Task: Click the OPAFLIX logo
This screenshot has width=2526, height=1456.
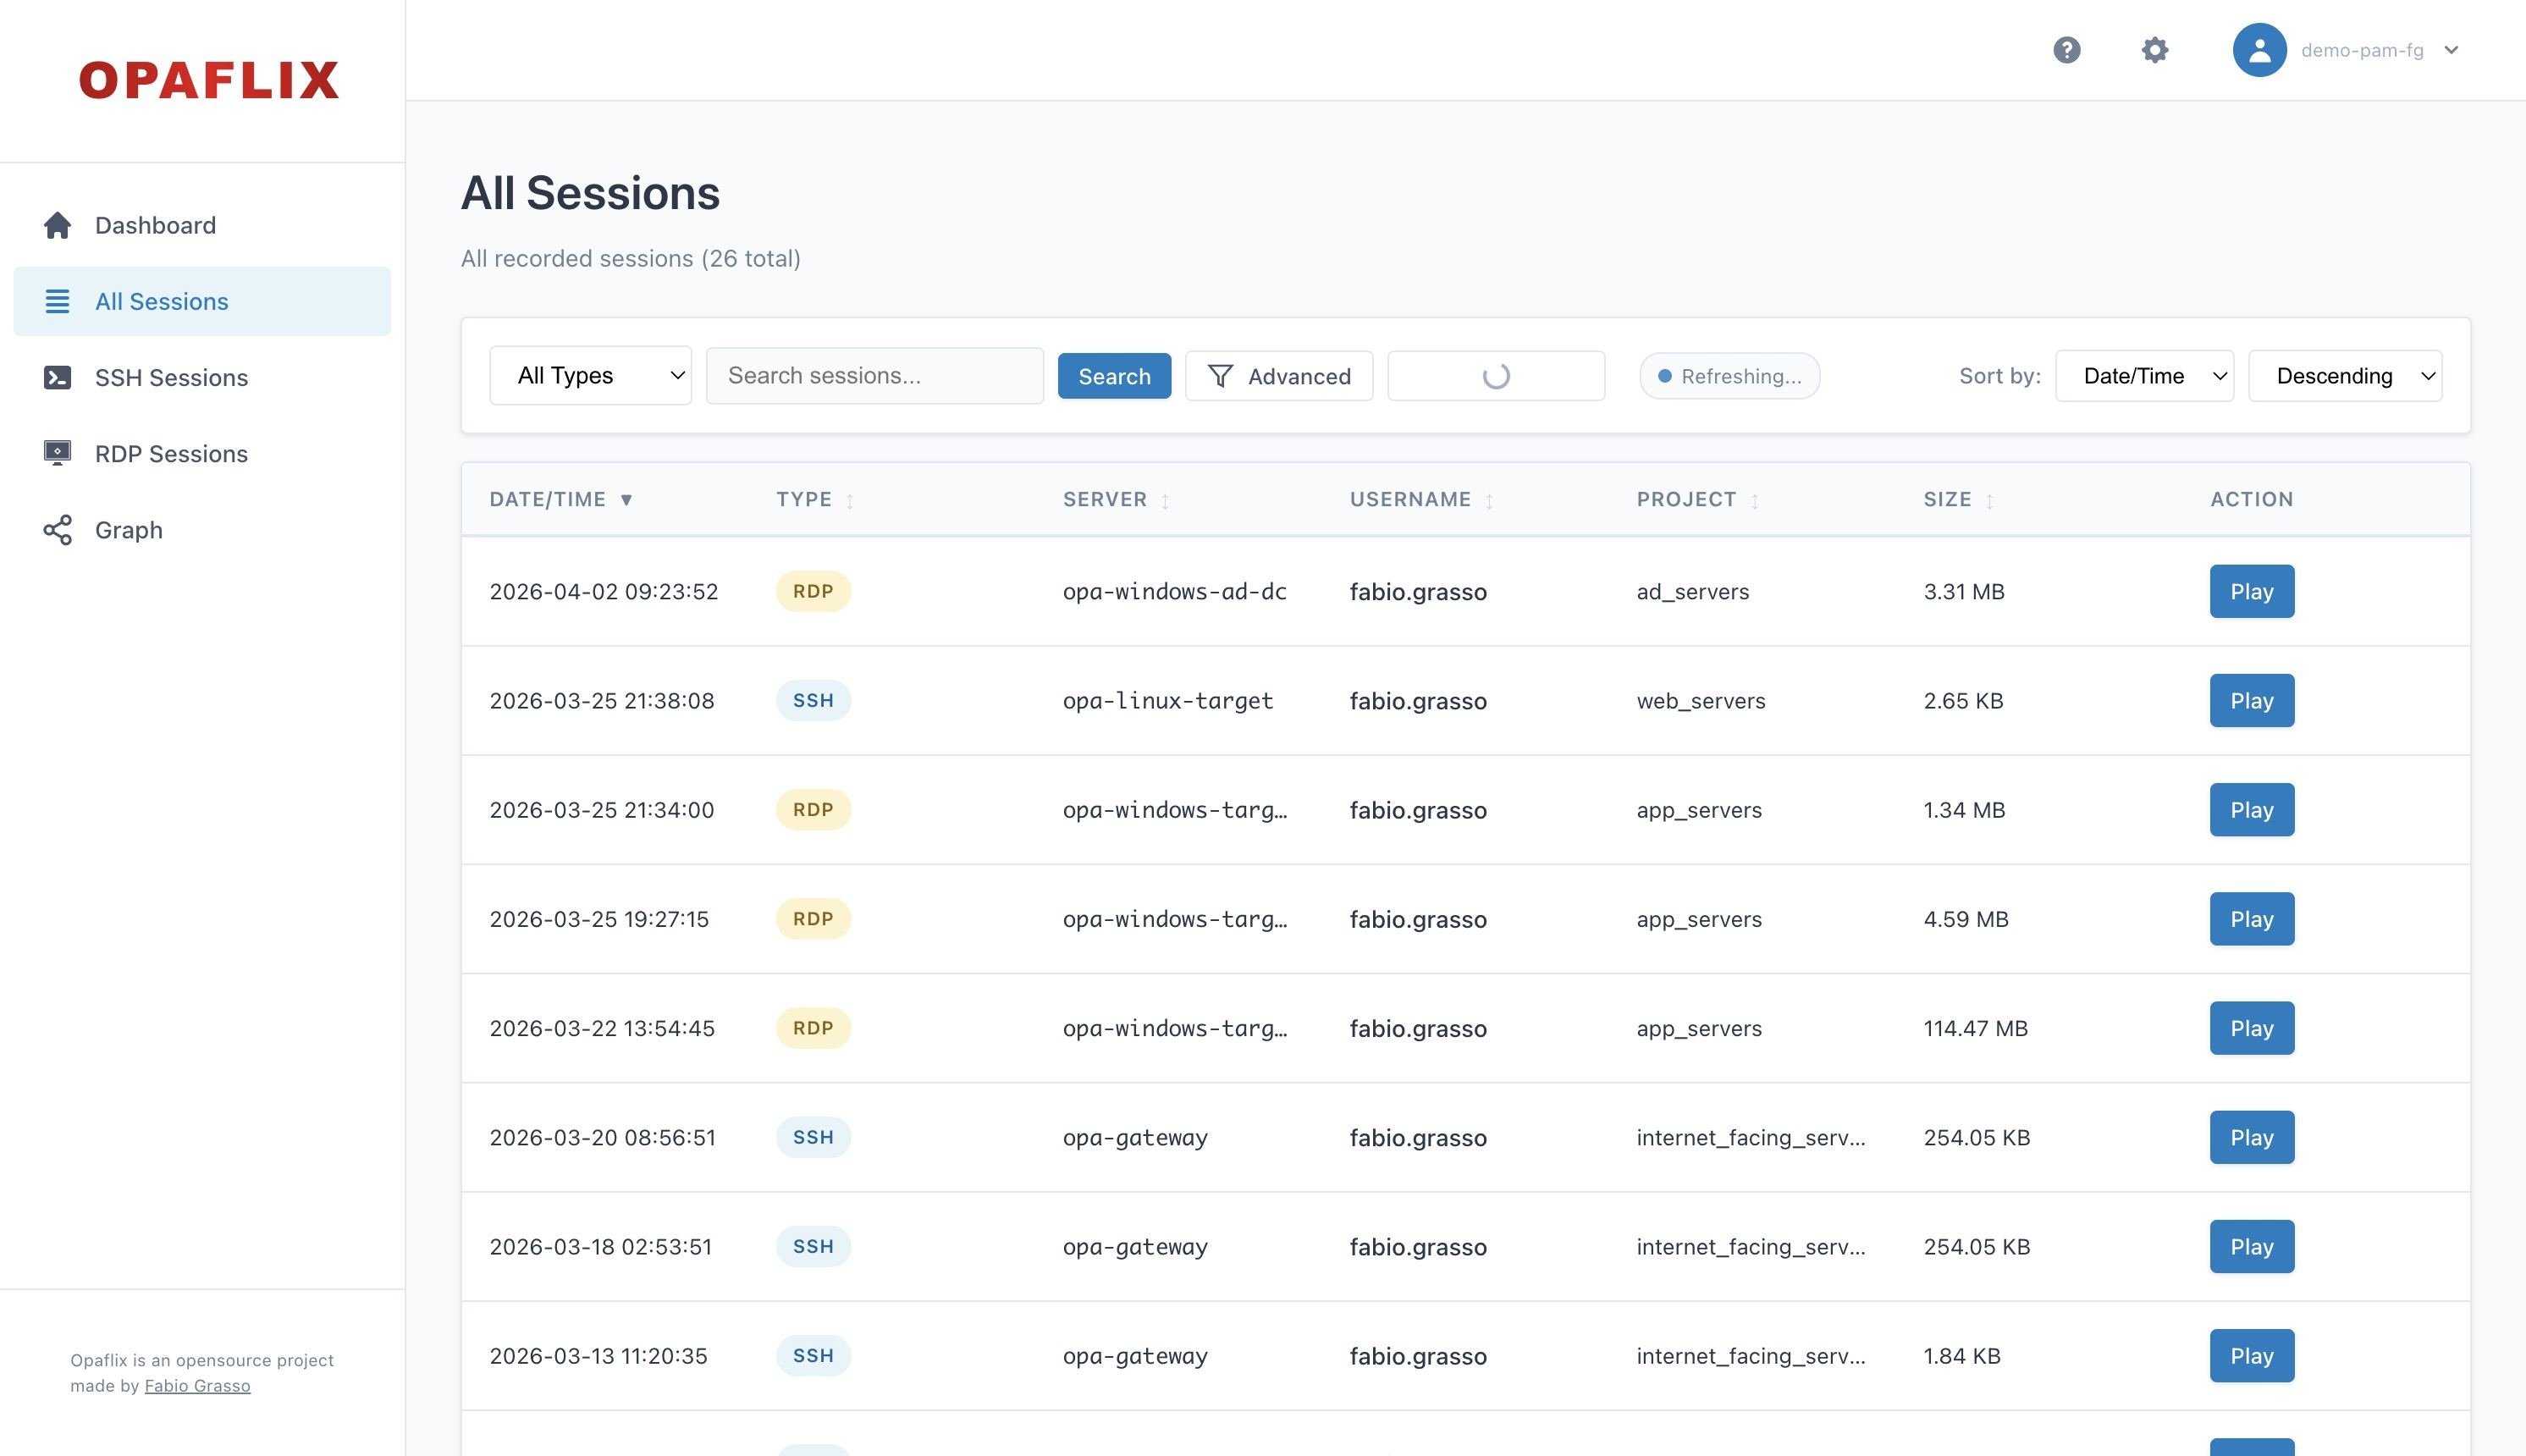Action: (x=209, y=80)
